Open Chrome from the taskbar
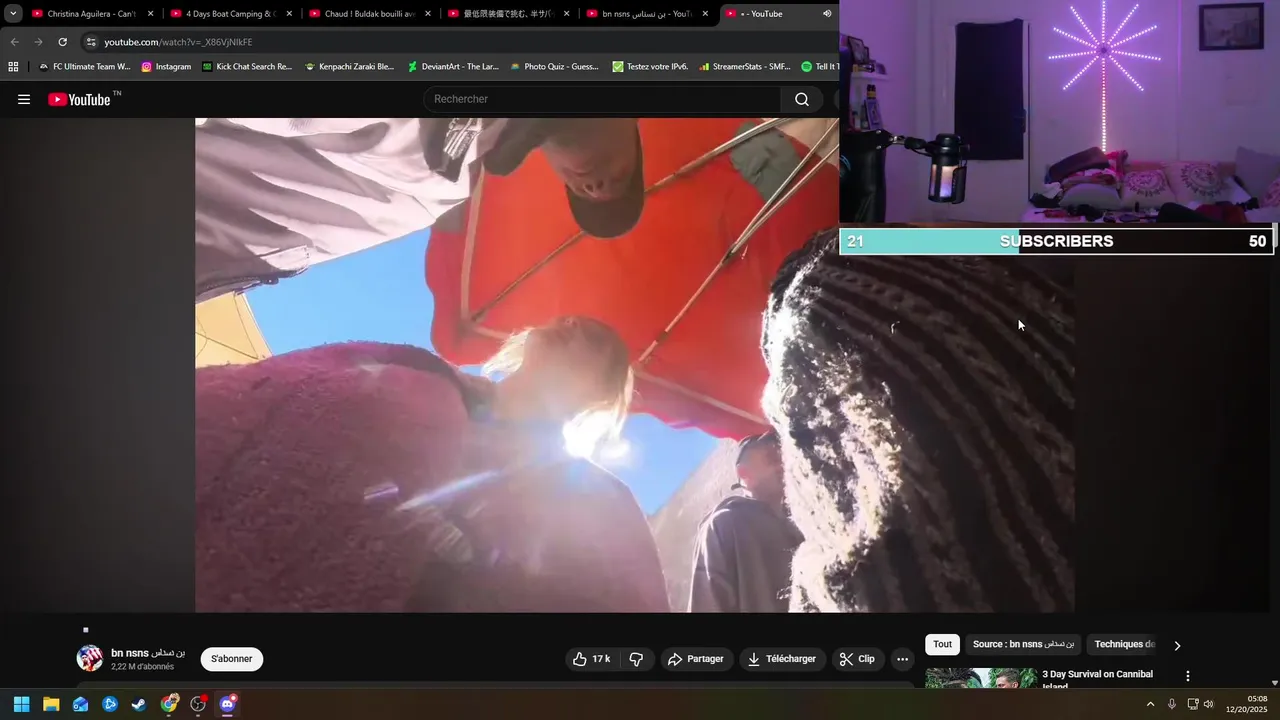This screenshot has width=1280, height=720. [169, 704]
